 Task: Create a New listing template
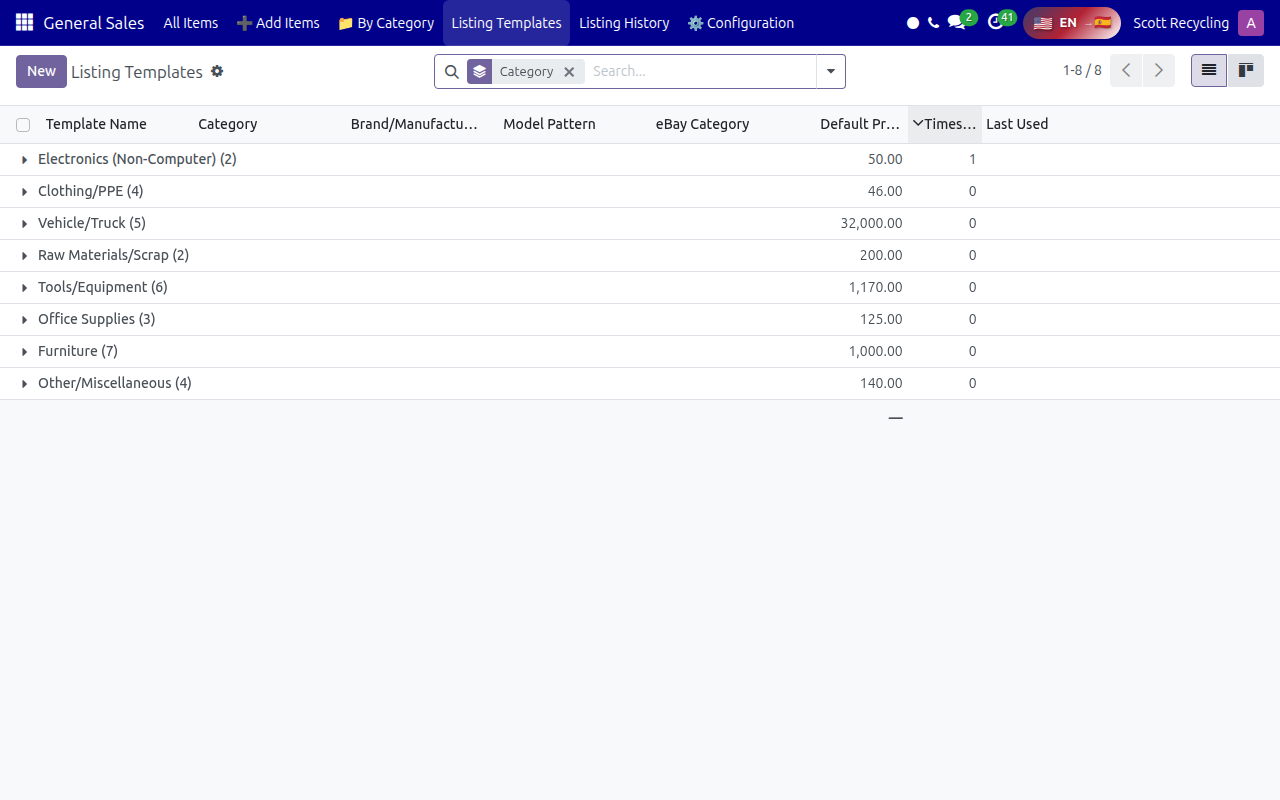point(41,71)
